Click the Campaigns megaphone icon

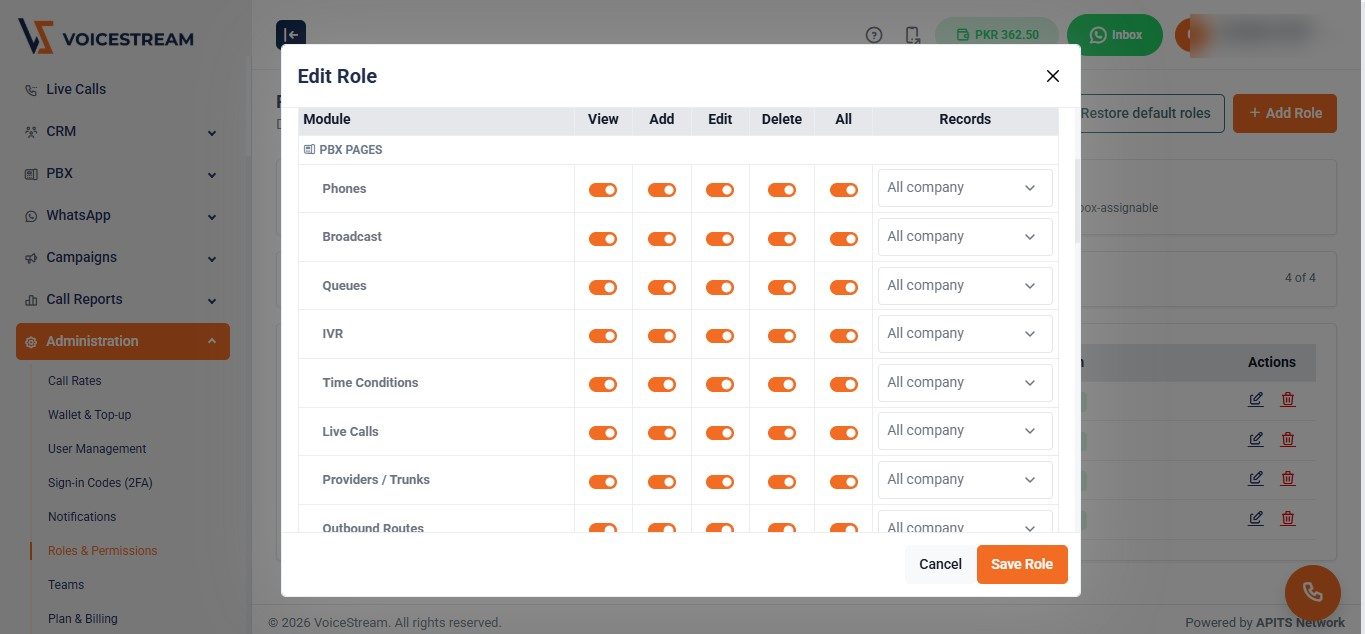point(31,258)
